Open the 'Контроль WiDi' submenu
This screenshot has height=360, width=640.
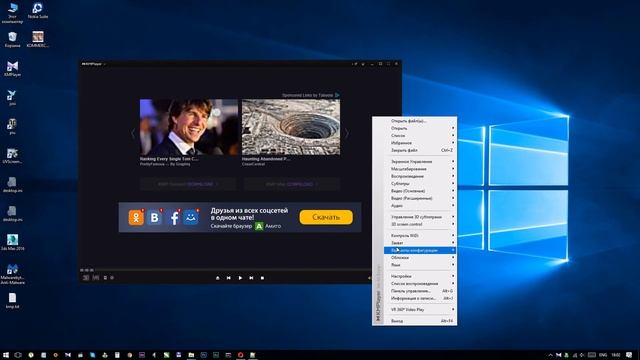coord(420,236)
